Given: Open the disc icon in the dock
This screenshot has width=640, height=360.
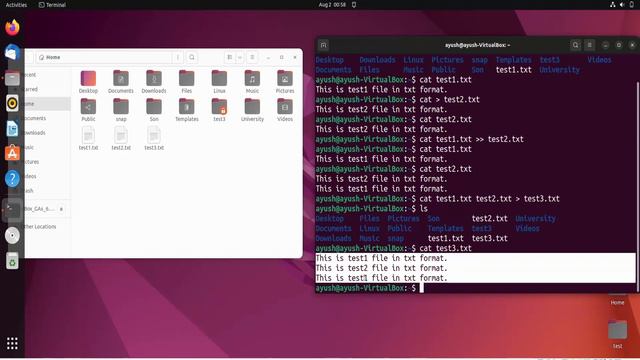Looking at the screenshot, I should pyautogui.click(x=12, y=236).
